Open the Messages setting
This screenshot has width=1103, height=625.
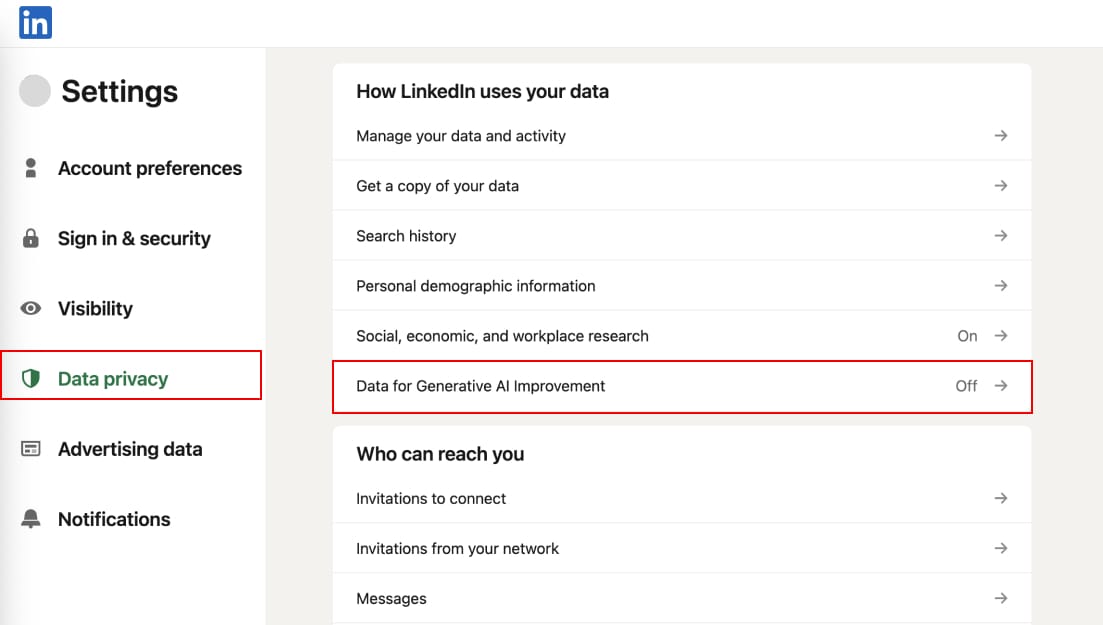point(682,598)
